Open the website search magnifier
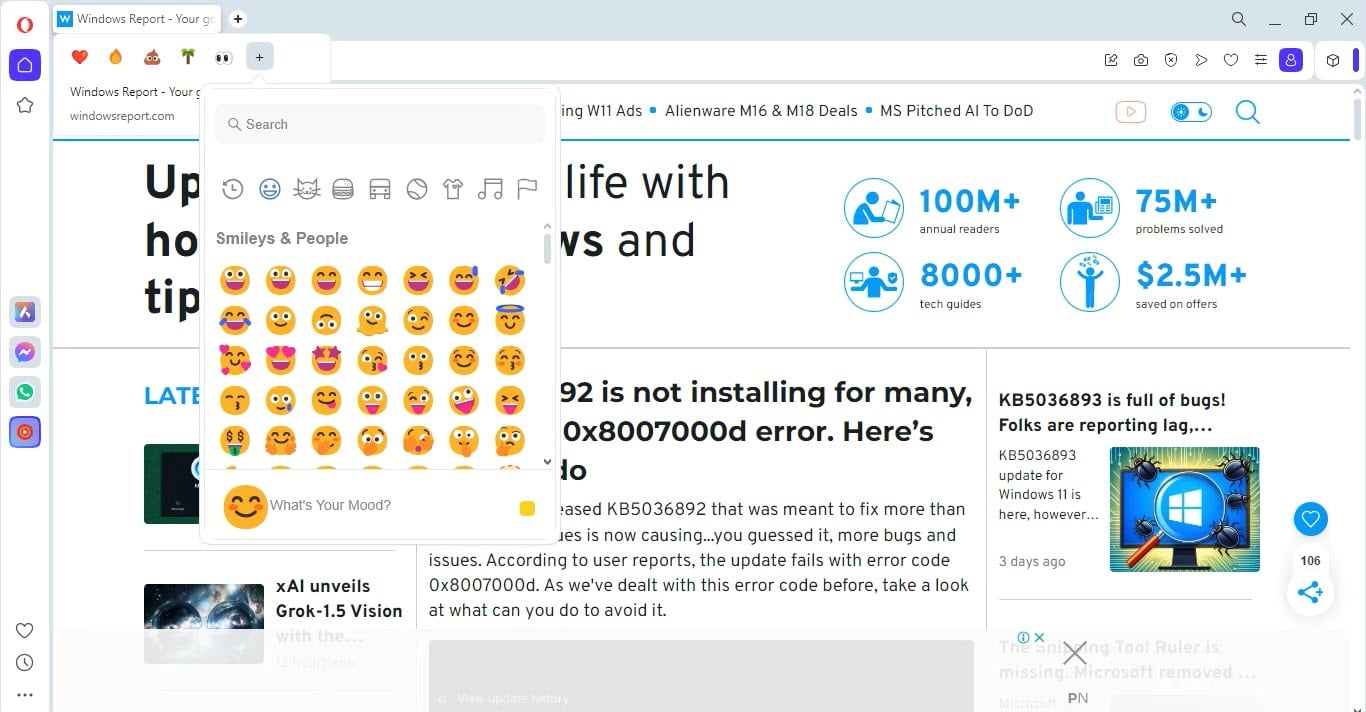This screenshot has height=712, width=1366. pos(1247,112)
